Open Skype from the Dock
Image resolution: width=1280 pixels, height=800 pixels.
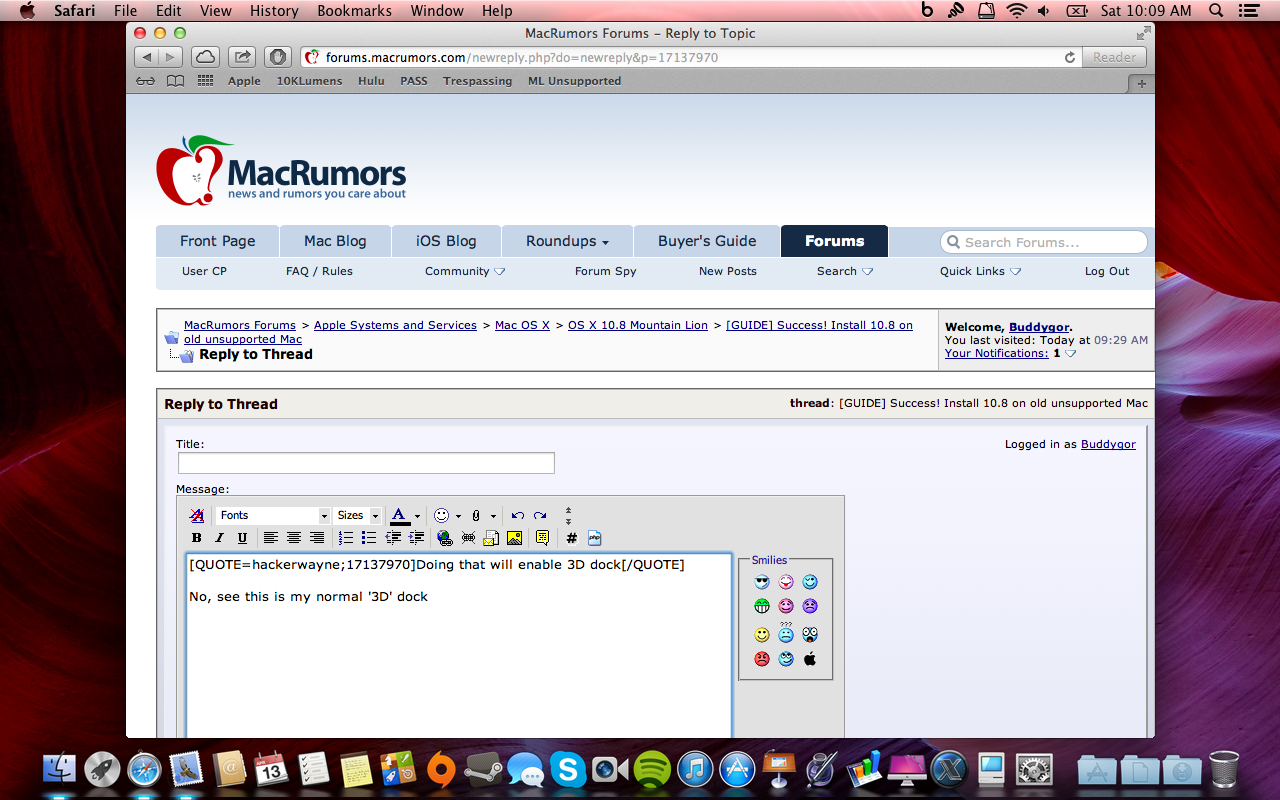[568, 769]
